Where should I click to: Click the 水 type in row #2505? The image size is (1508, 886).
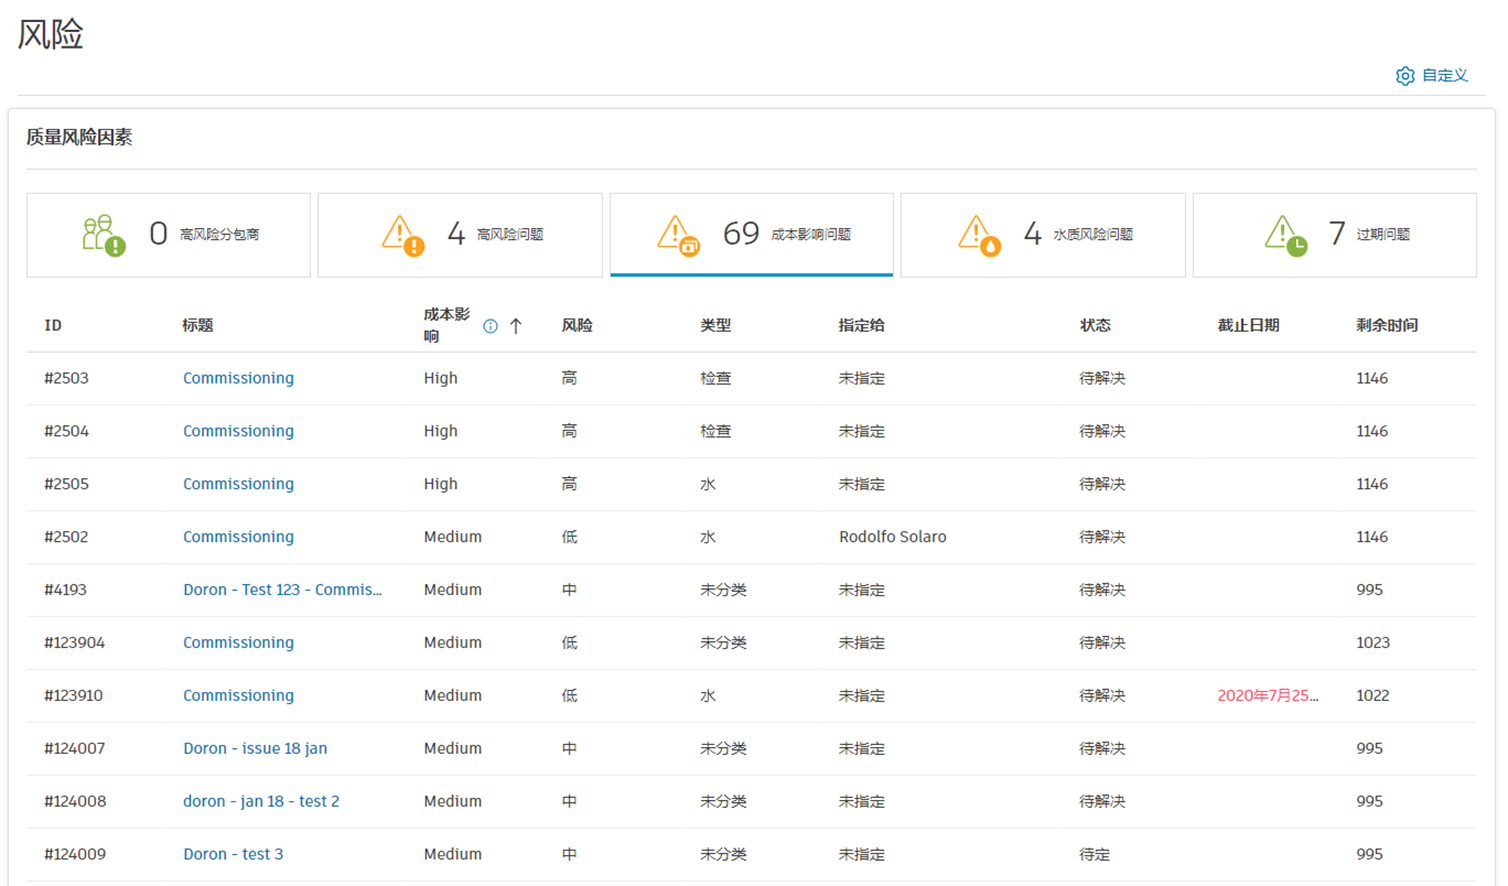coord(708,484)
